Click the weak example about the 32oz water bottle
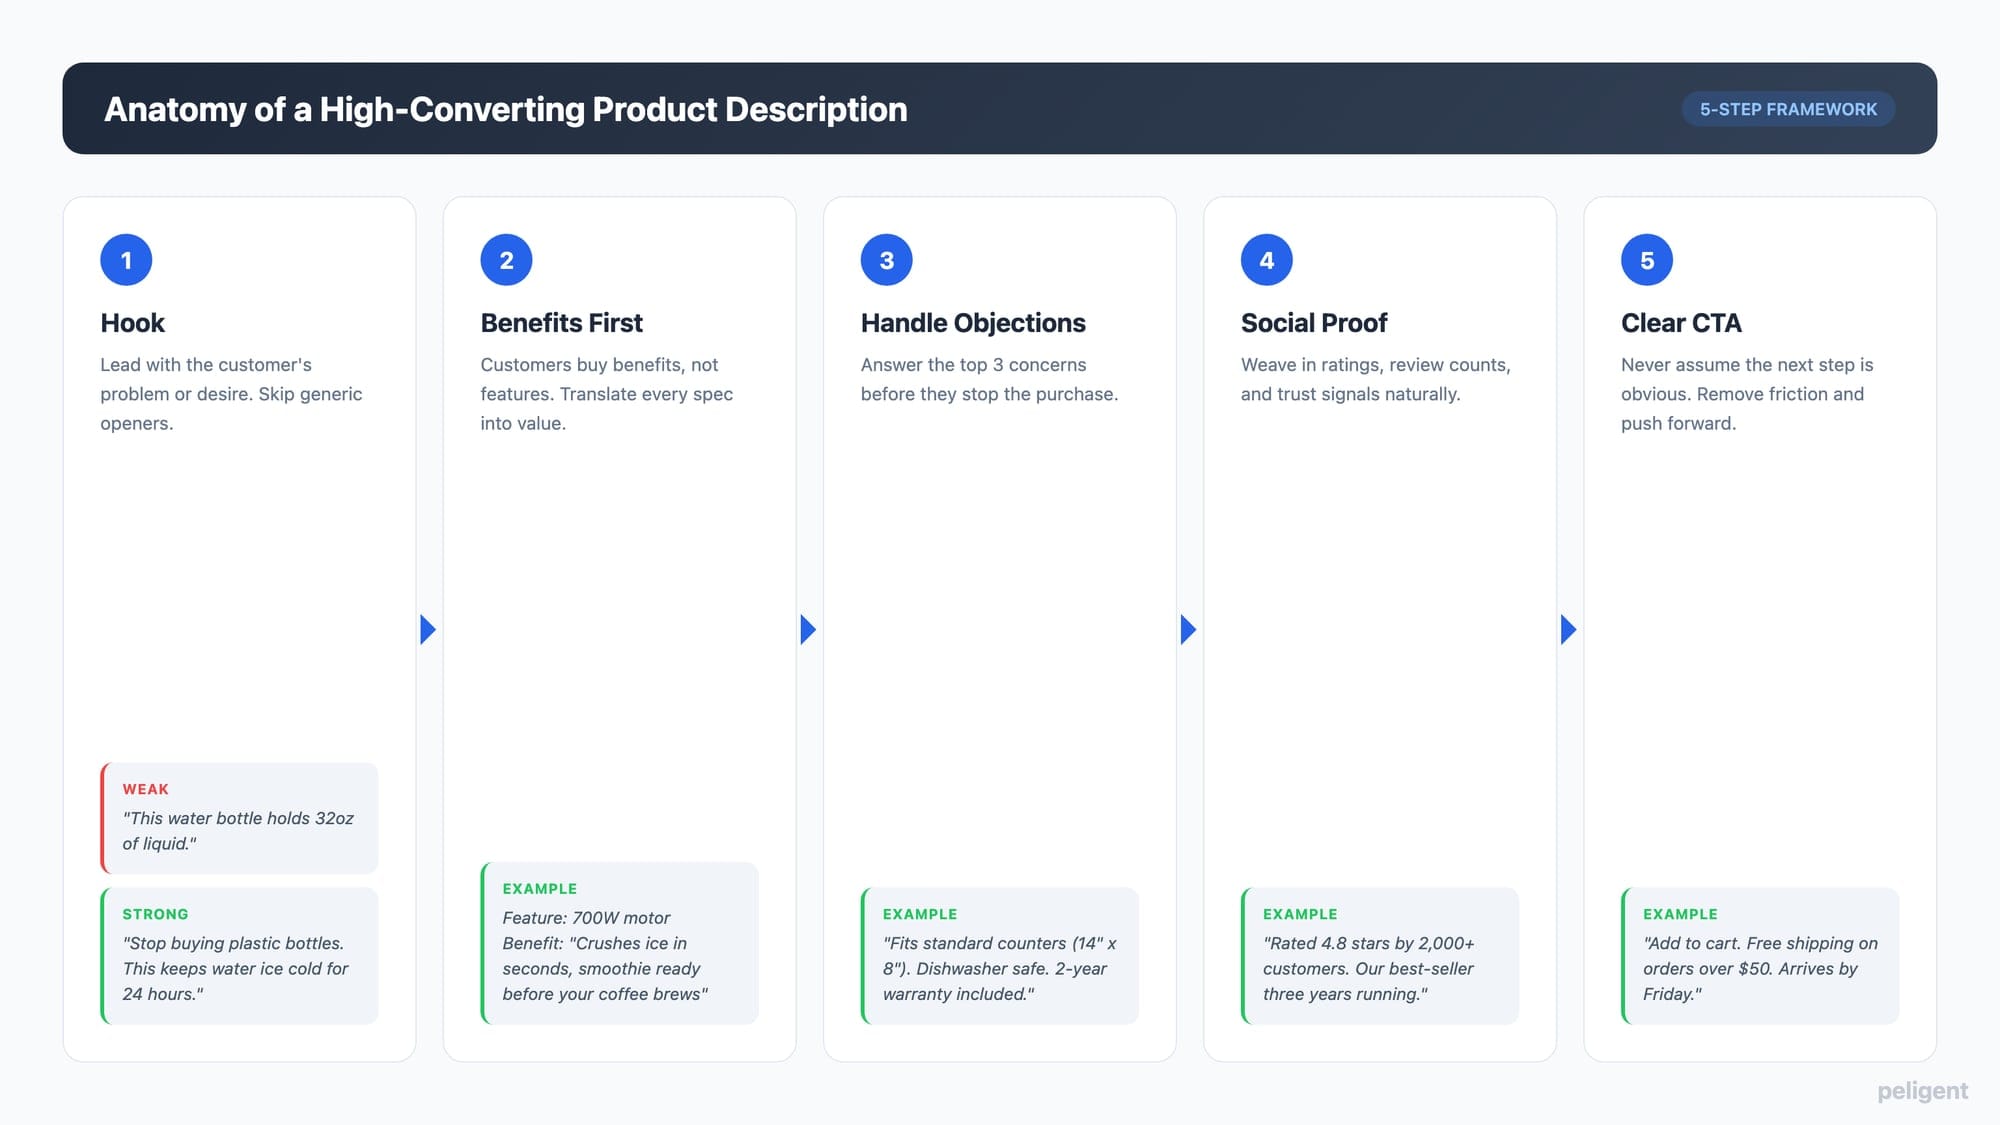 click(238, 831)
